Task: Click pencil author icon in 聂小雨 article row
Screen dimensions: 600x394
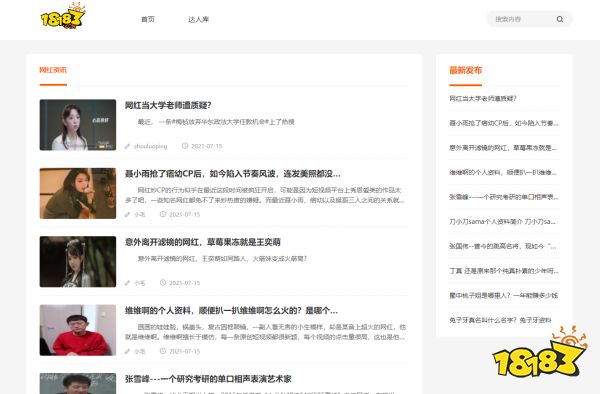Action: click(x=127, y=215)
